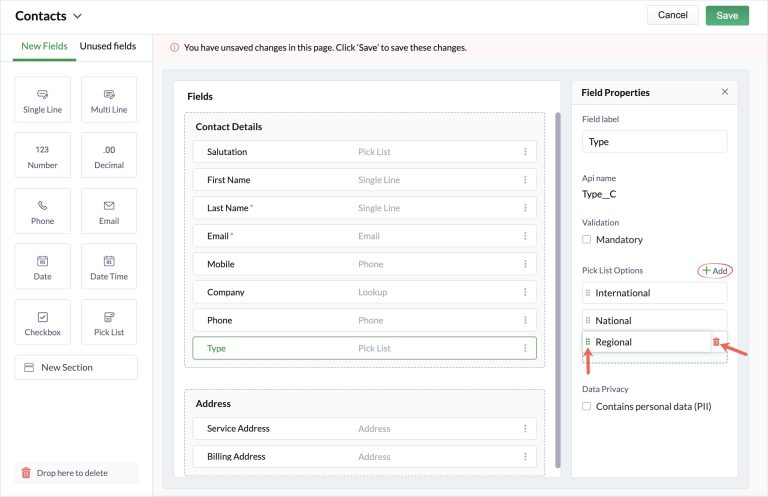Open options menu for Billing Address field
The height and width of the screenshot is (497, 768).
tap(525, 456)
